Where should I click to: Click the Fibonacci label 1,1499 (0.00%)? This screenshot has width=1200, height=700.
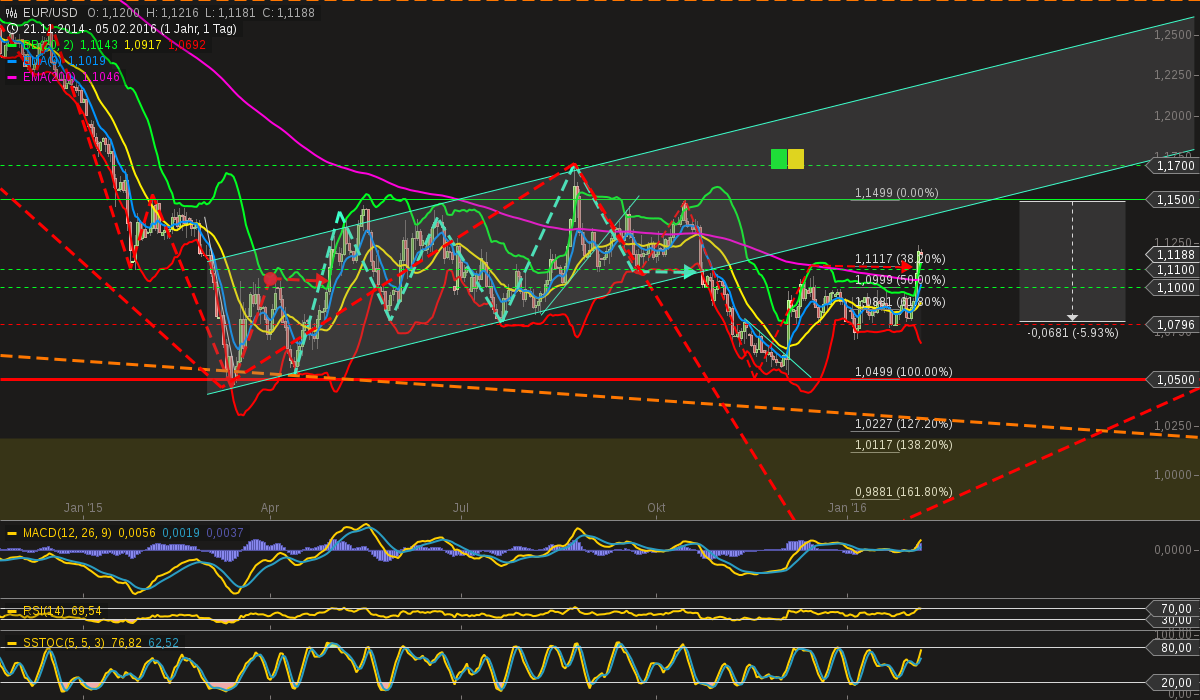pyautogui.click(x=896, y=193)
